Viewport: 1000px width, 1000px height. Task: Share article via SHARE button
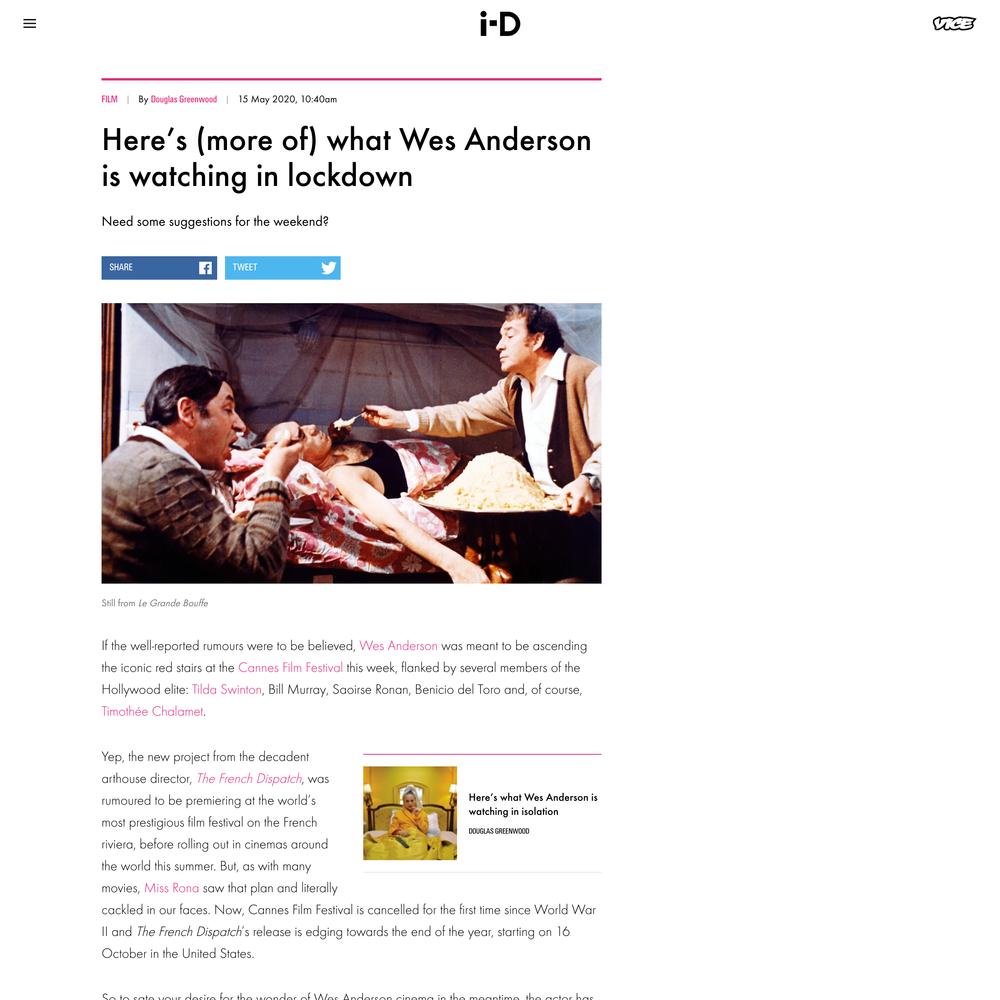[x=159, y=268]
